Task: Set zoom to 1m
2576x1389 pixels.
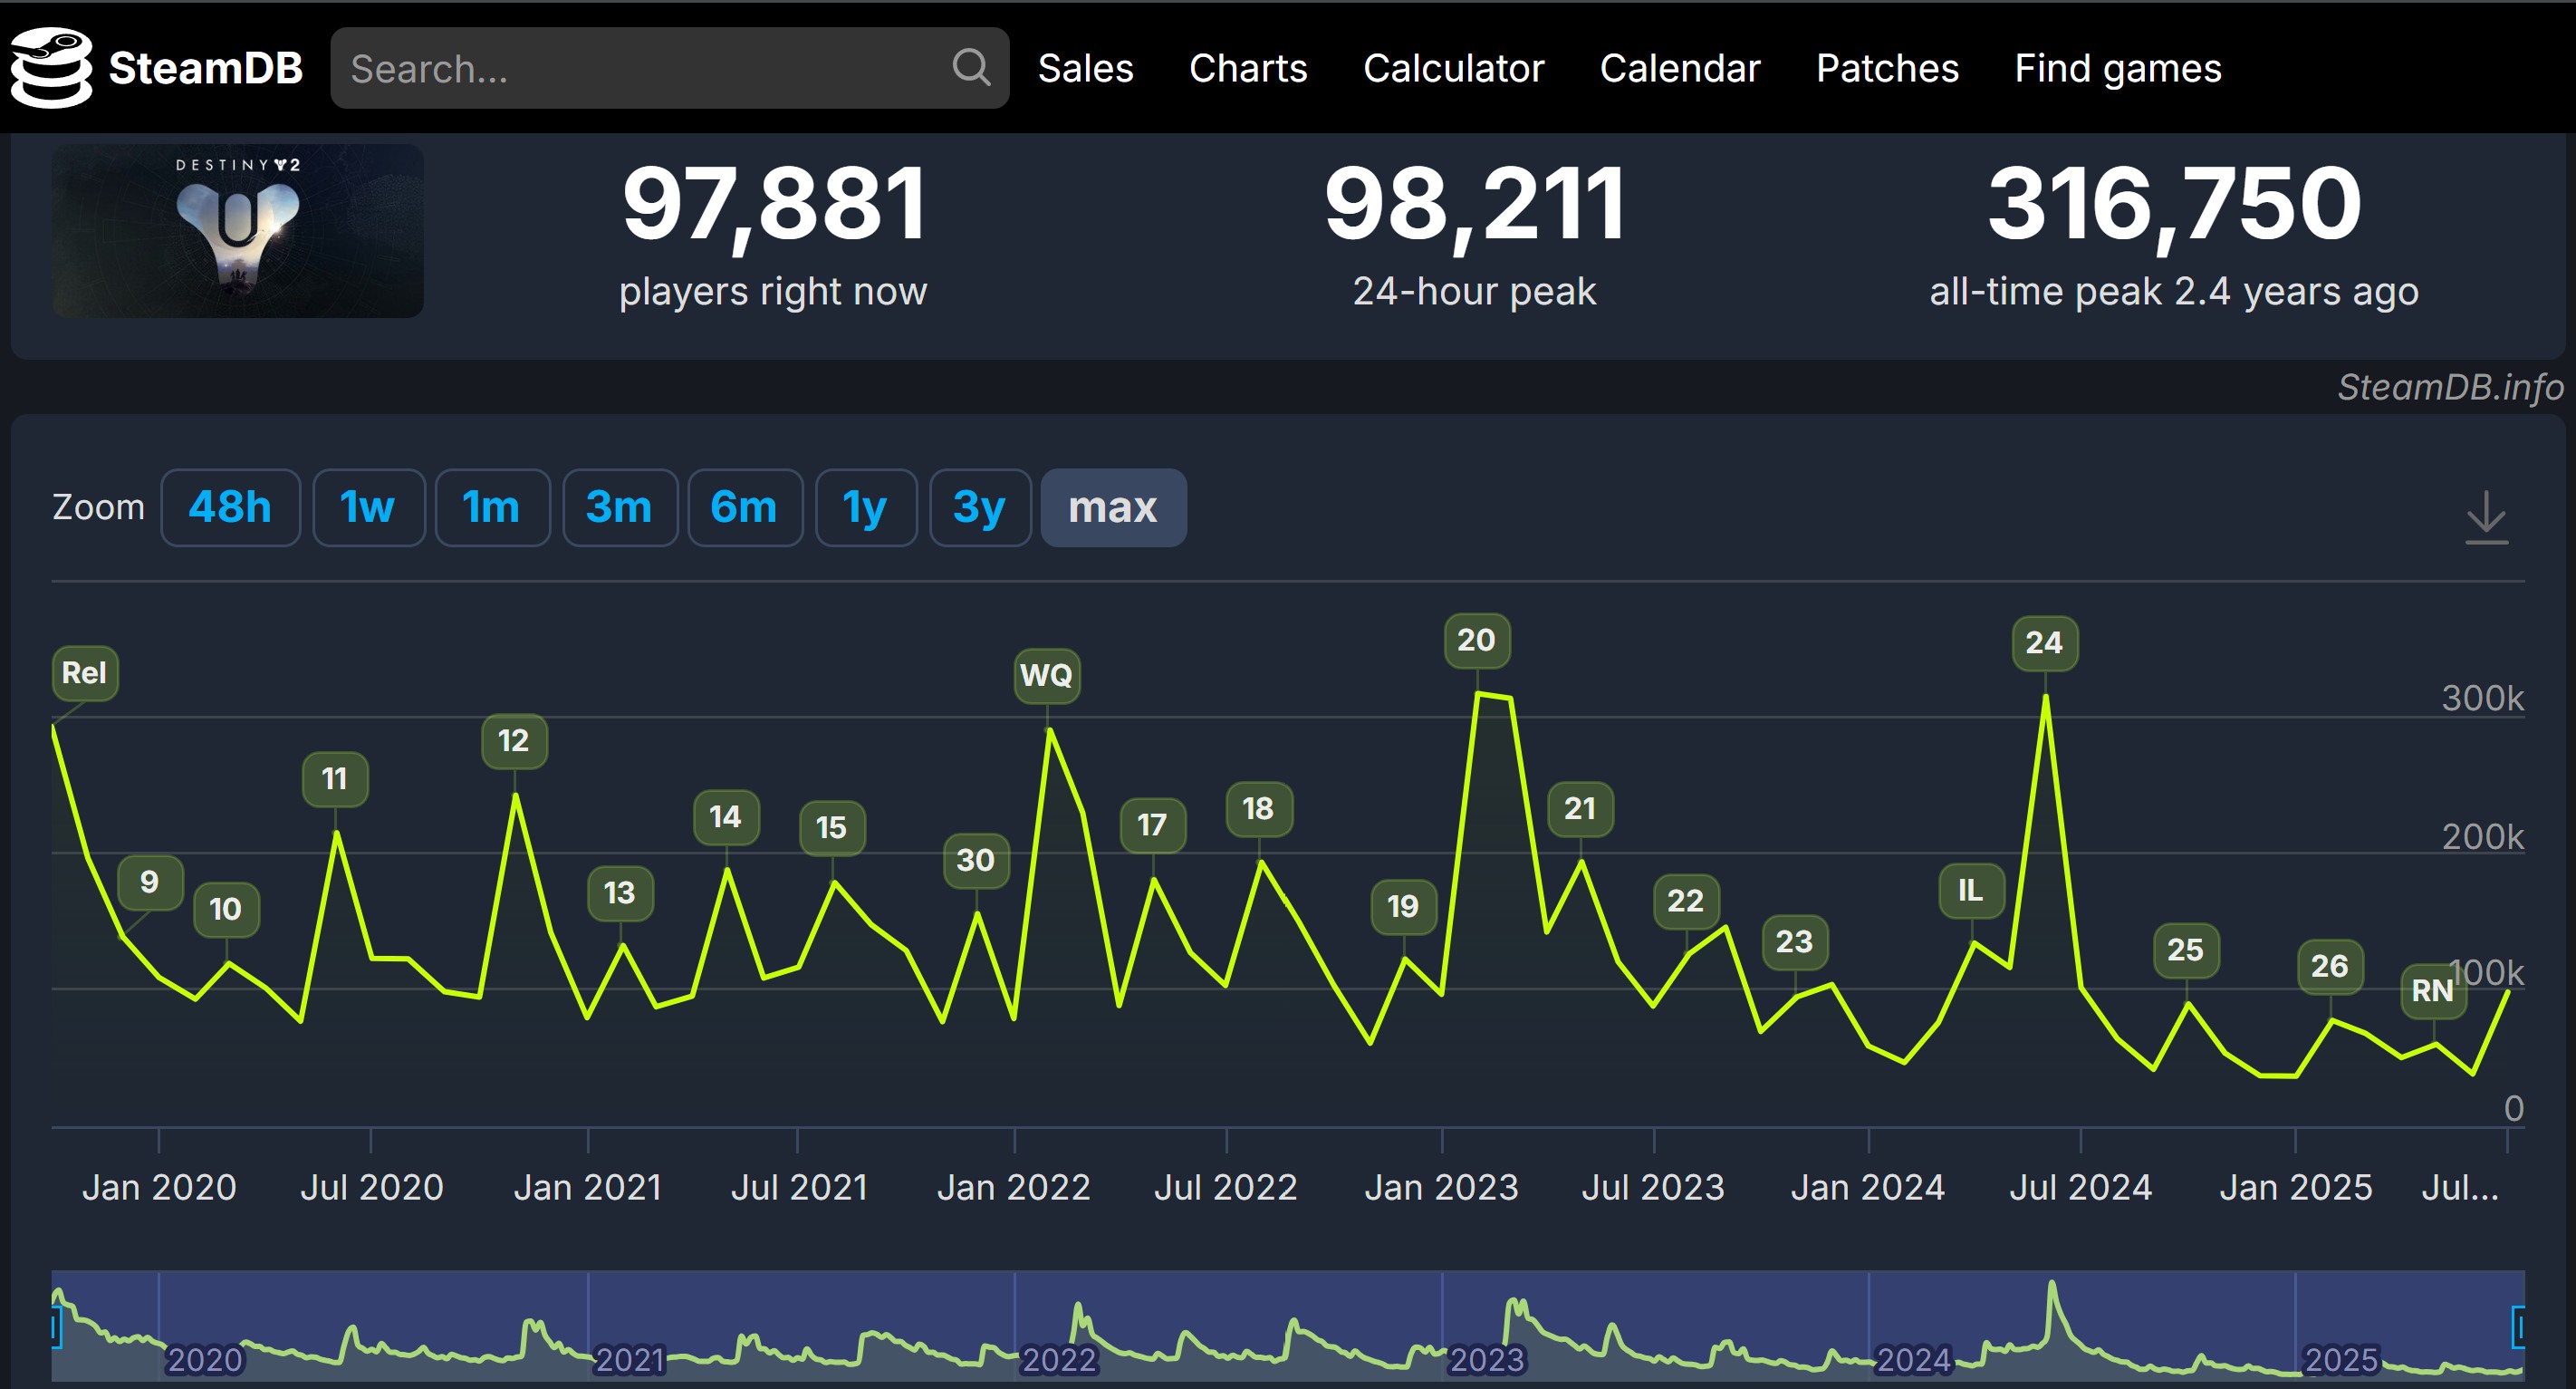Action: pos(492,507)
